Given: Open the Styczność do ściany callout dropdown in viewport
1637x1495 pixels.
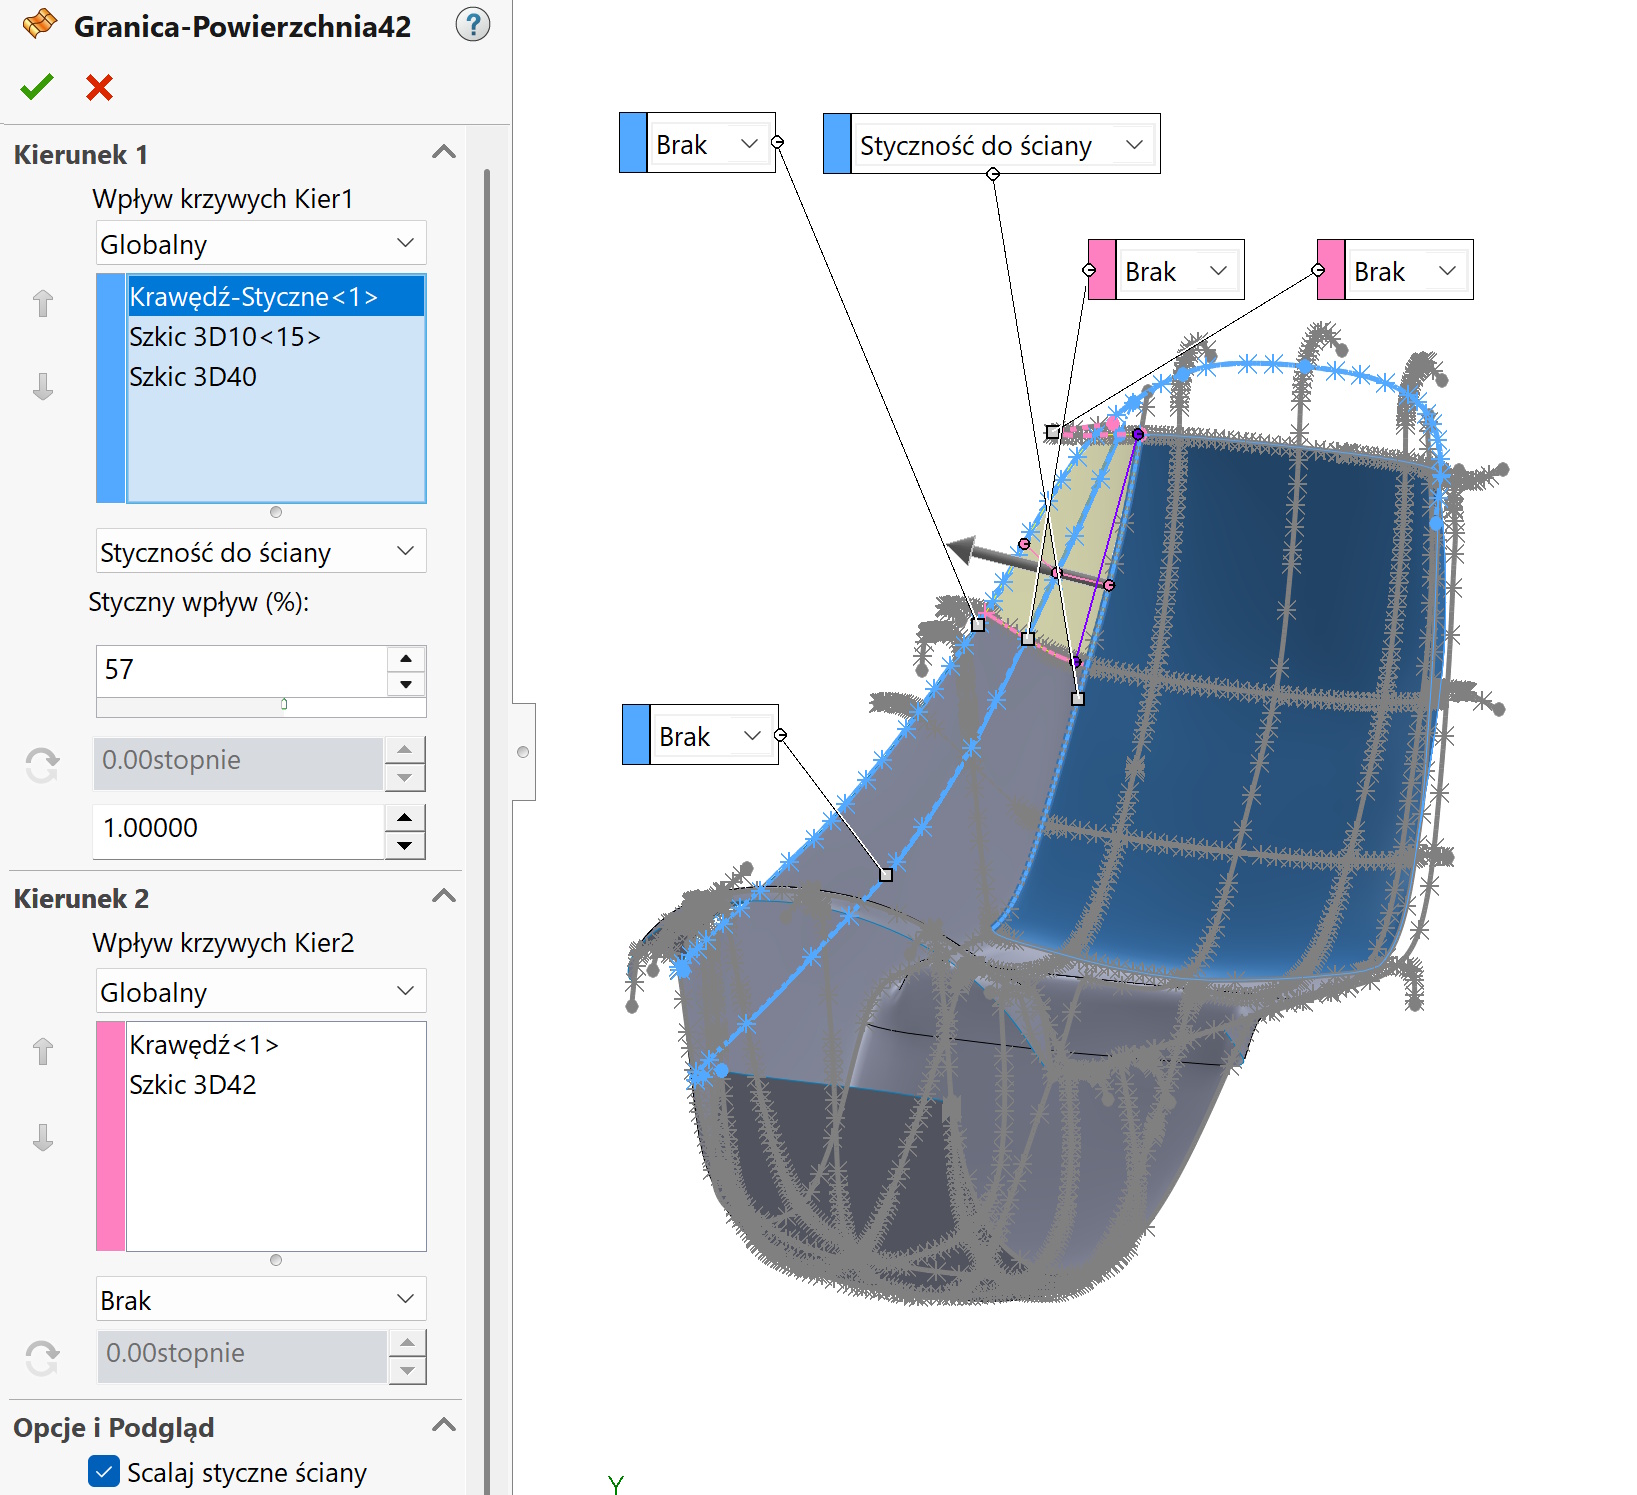Looking at the screenshot, I should pyautogui.click(x=1133, y=145).
